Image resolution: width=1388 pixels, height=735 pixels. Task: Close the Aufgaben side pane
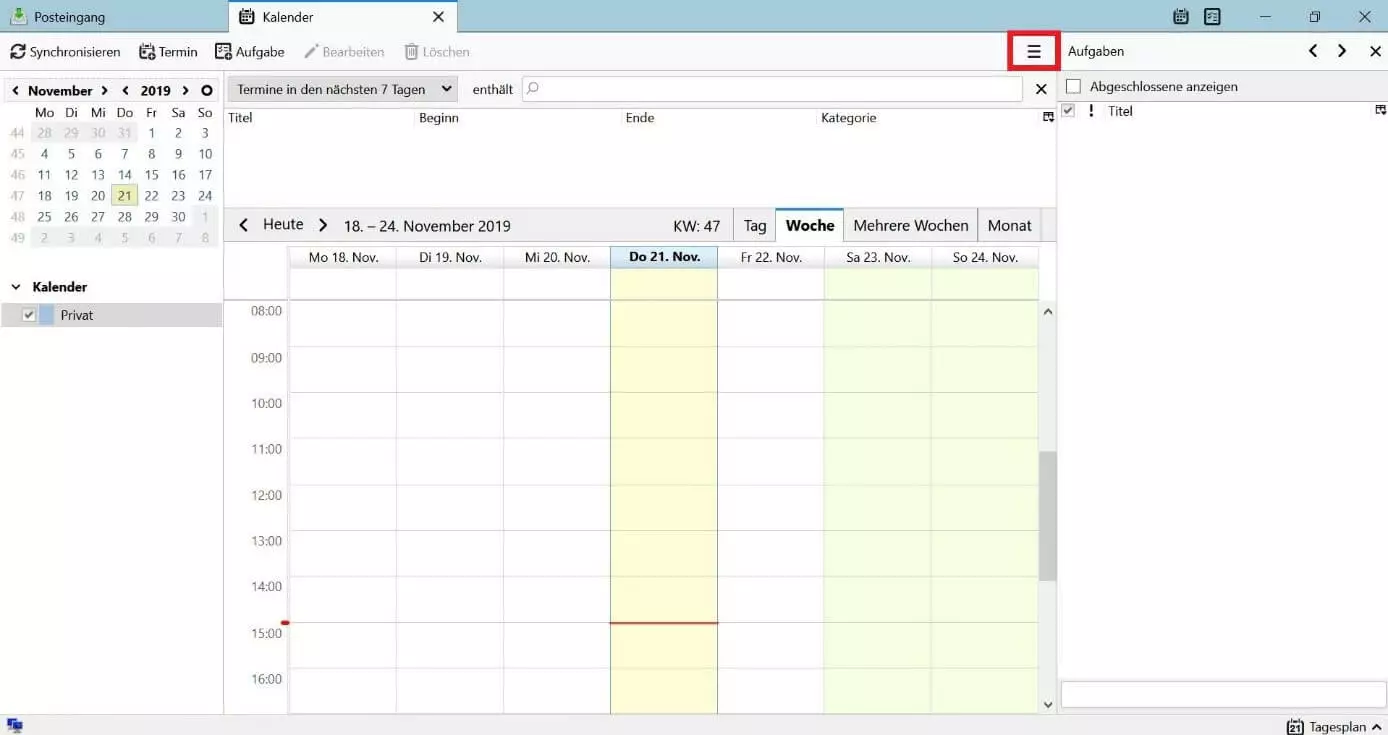tap(1375, 51)
